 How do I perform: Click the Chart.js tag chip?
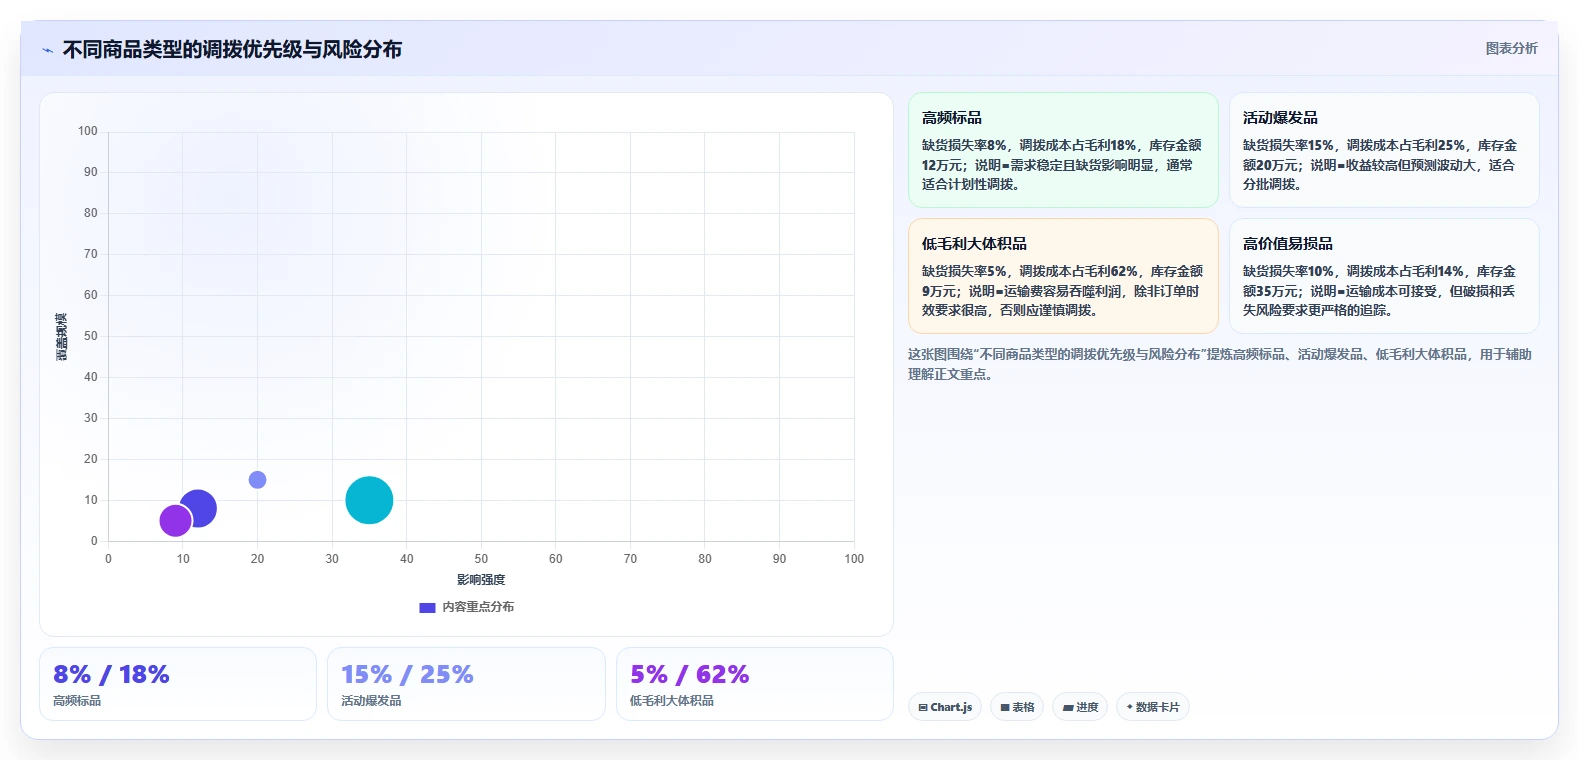(x=945, y=707)
